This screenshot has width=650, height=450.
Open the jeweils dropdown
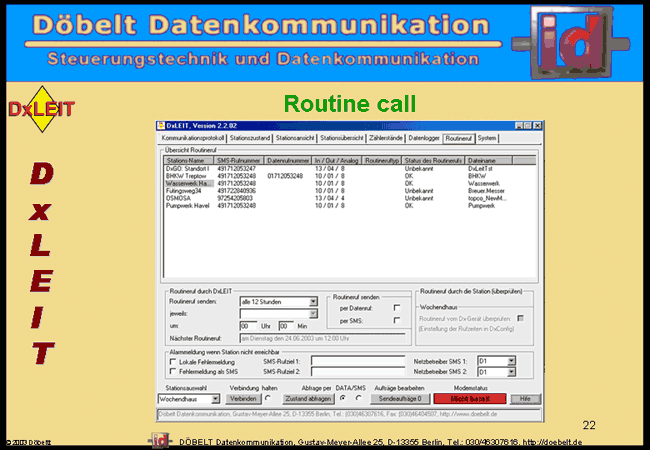pos(313,314)
